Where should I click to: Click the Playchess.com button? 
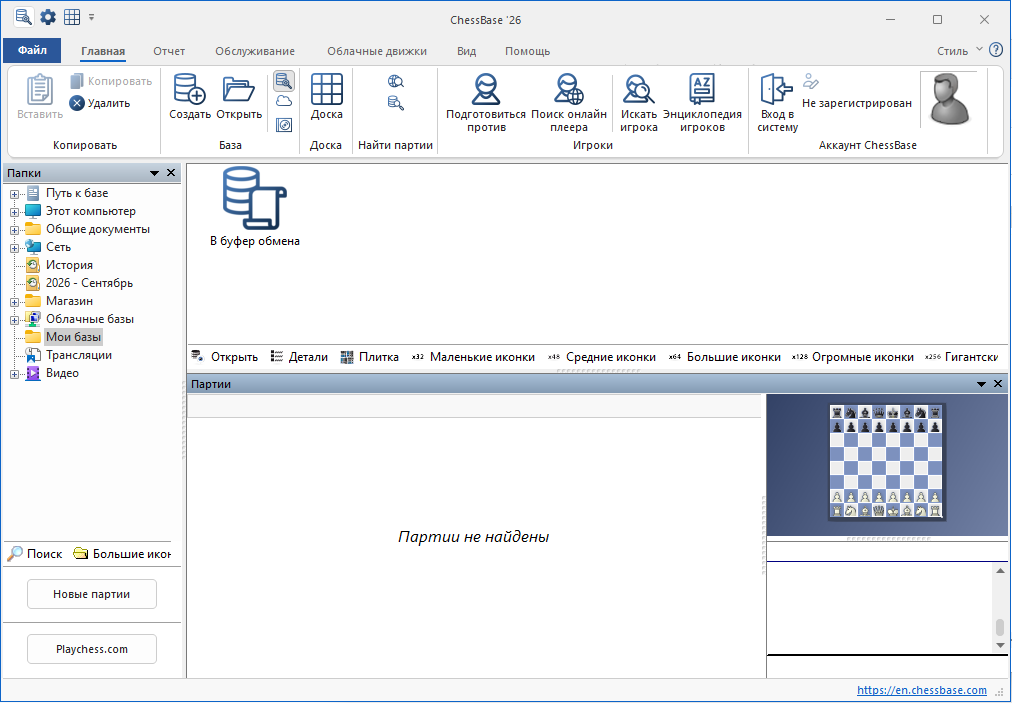pos(92,649)
